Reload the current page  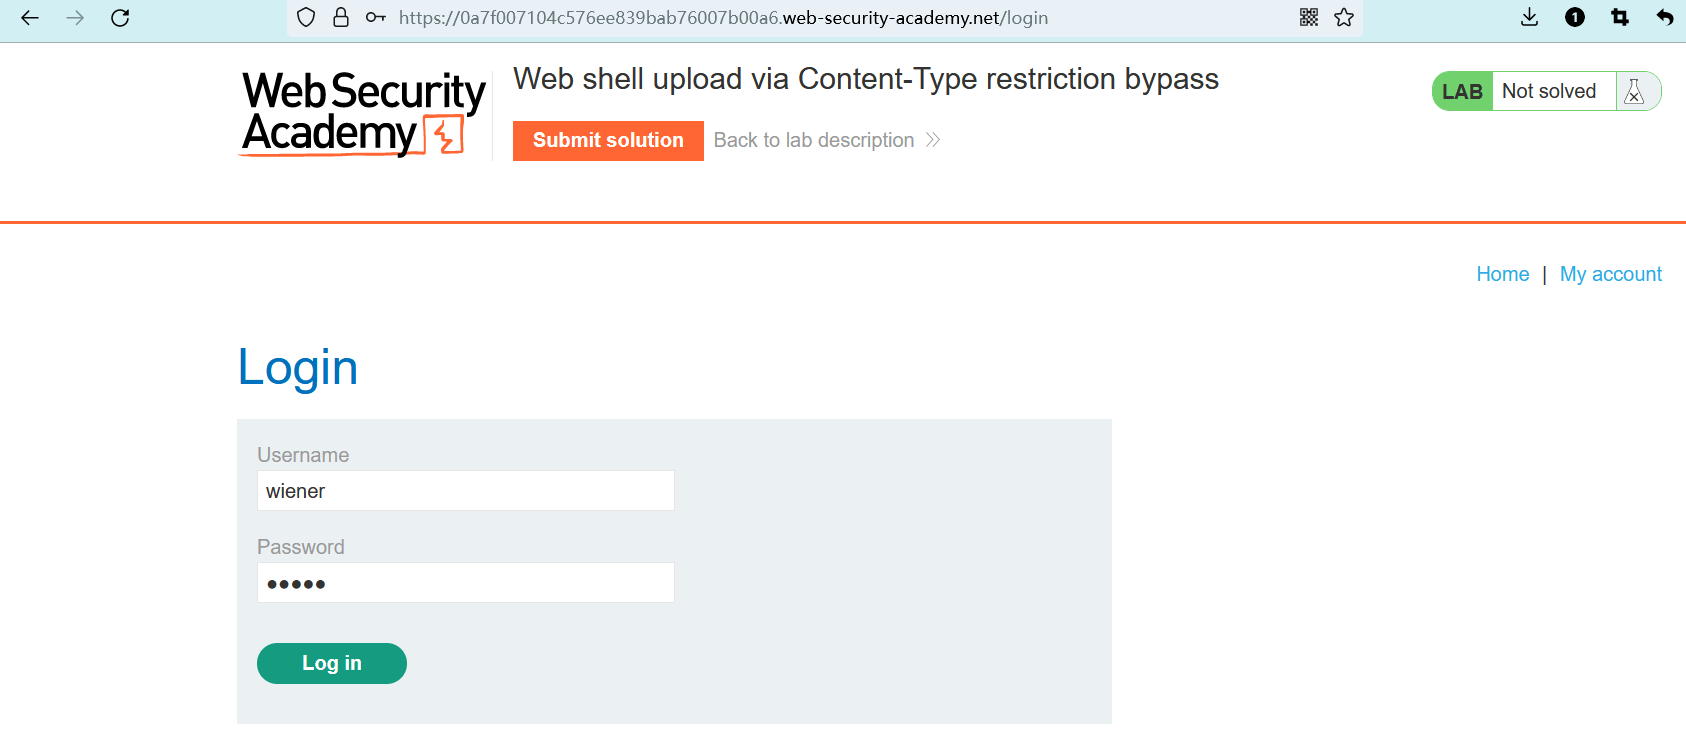pos(120,18)
